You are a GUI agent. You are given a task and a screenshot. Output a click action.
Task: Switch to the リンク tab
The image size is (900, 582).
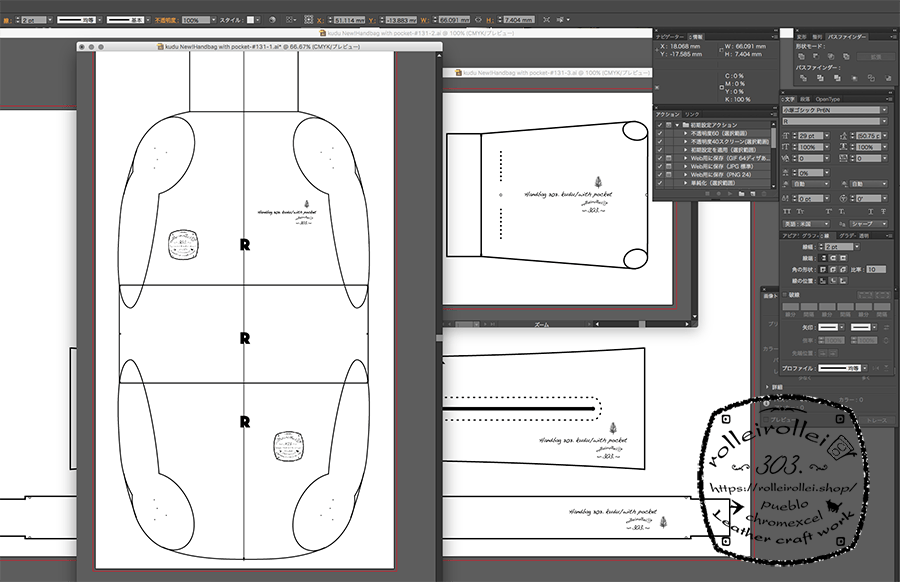coord(692,114)
